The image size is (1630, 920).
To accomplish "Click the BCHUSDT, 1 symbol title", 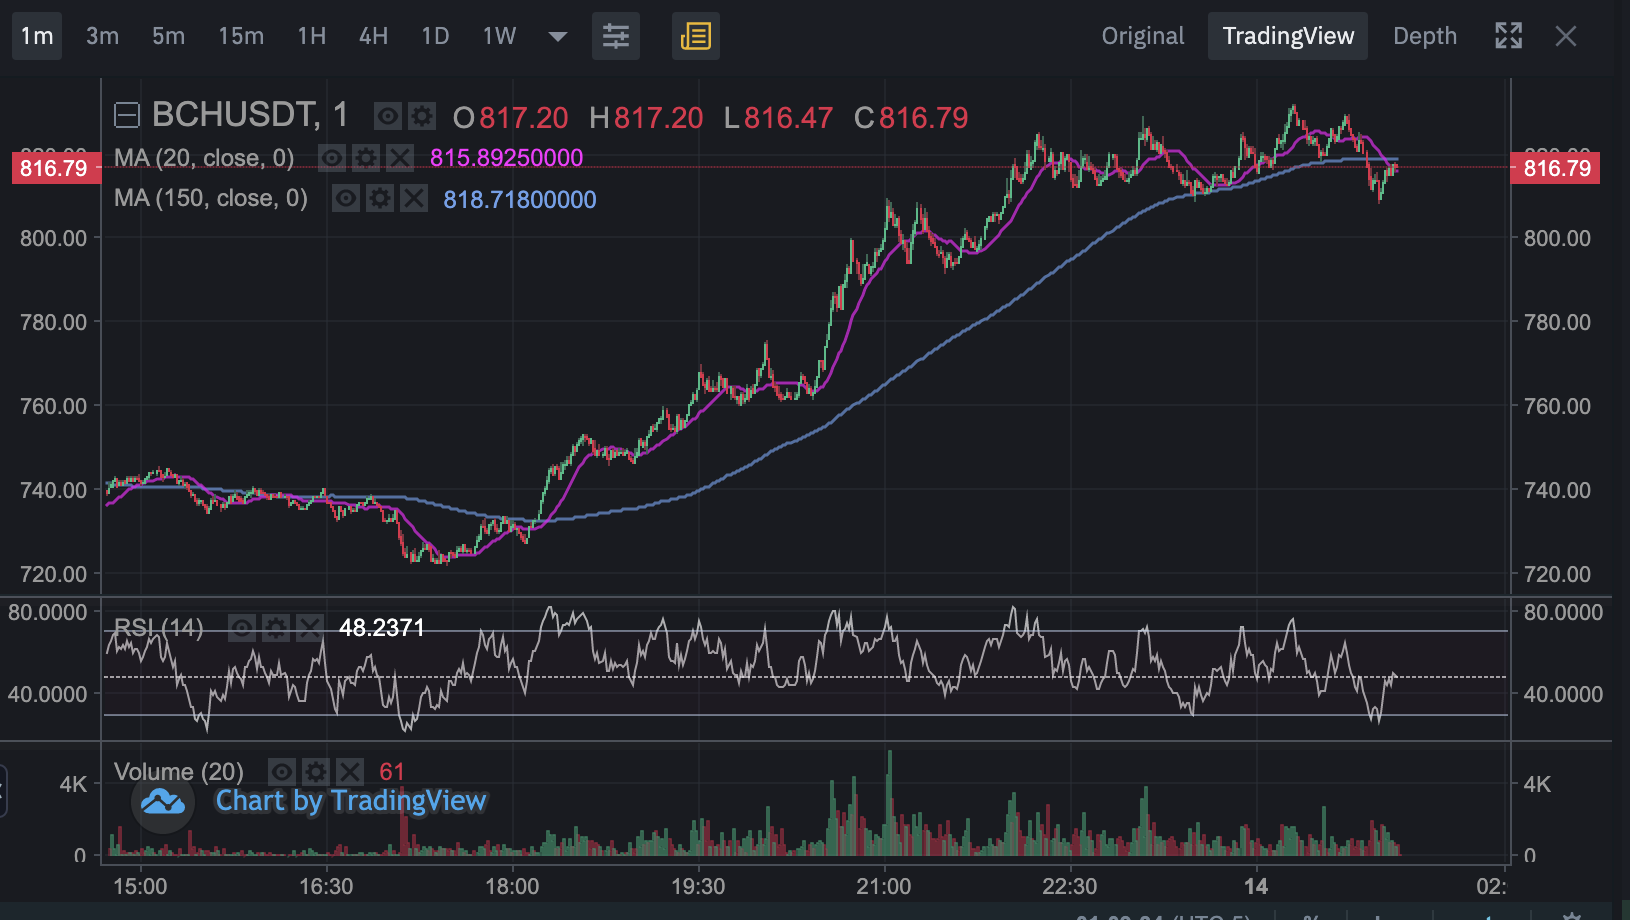I will (x=250, y=116).
